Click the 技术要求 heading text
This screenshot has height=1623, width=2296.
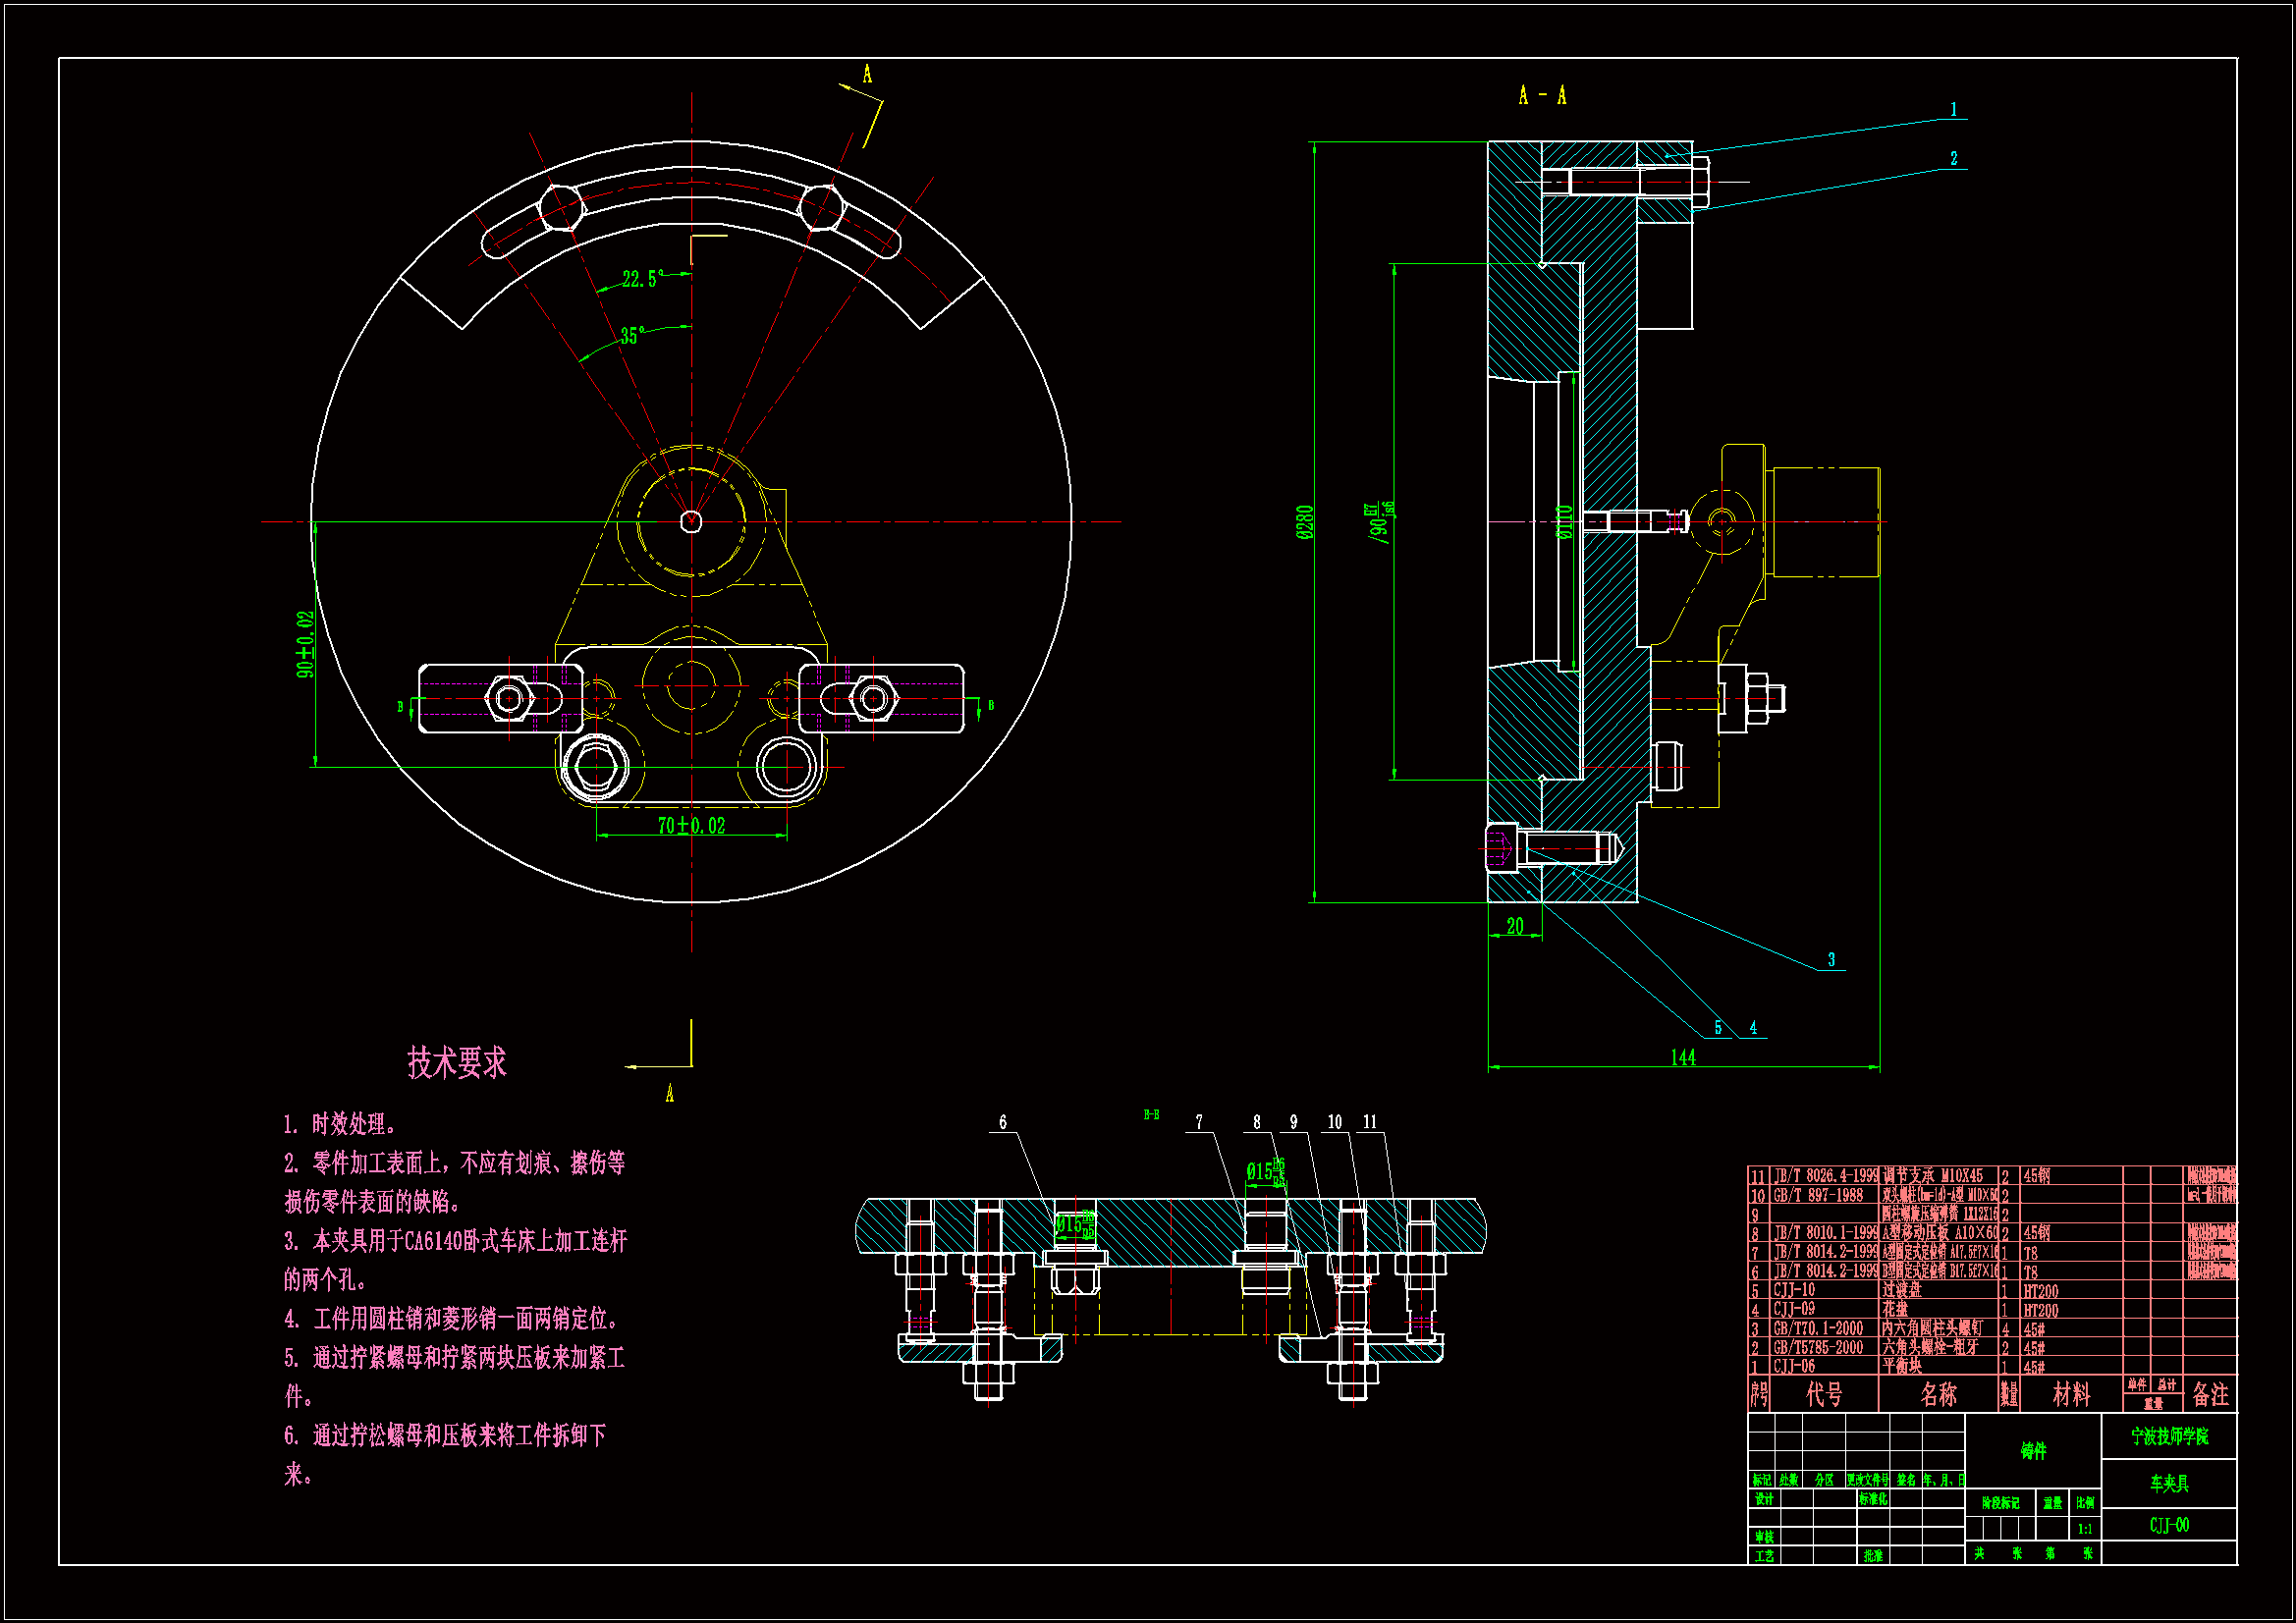(x=456, y=1063)
